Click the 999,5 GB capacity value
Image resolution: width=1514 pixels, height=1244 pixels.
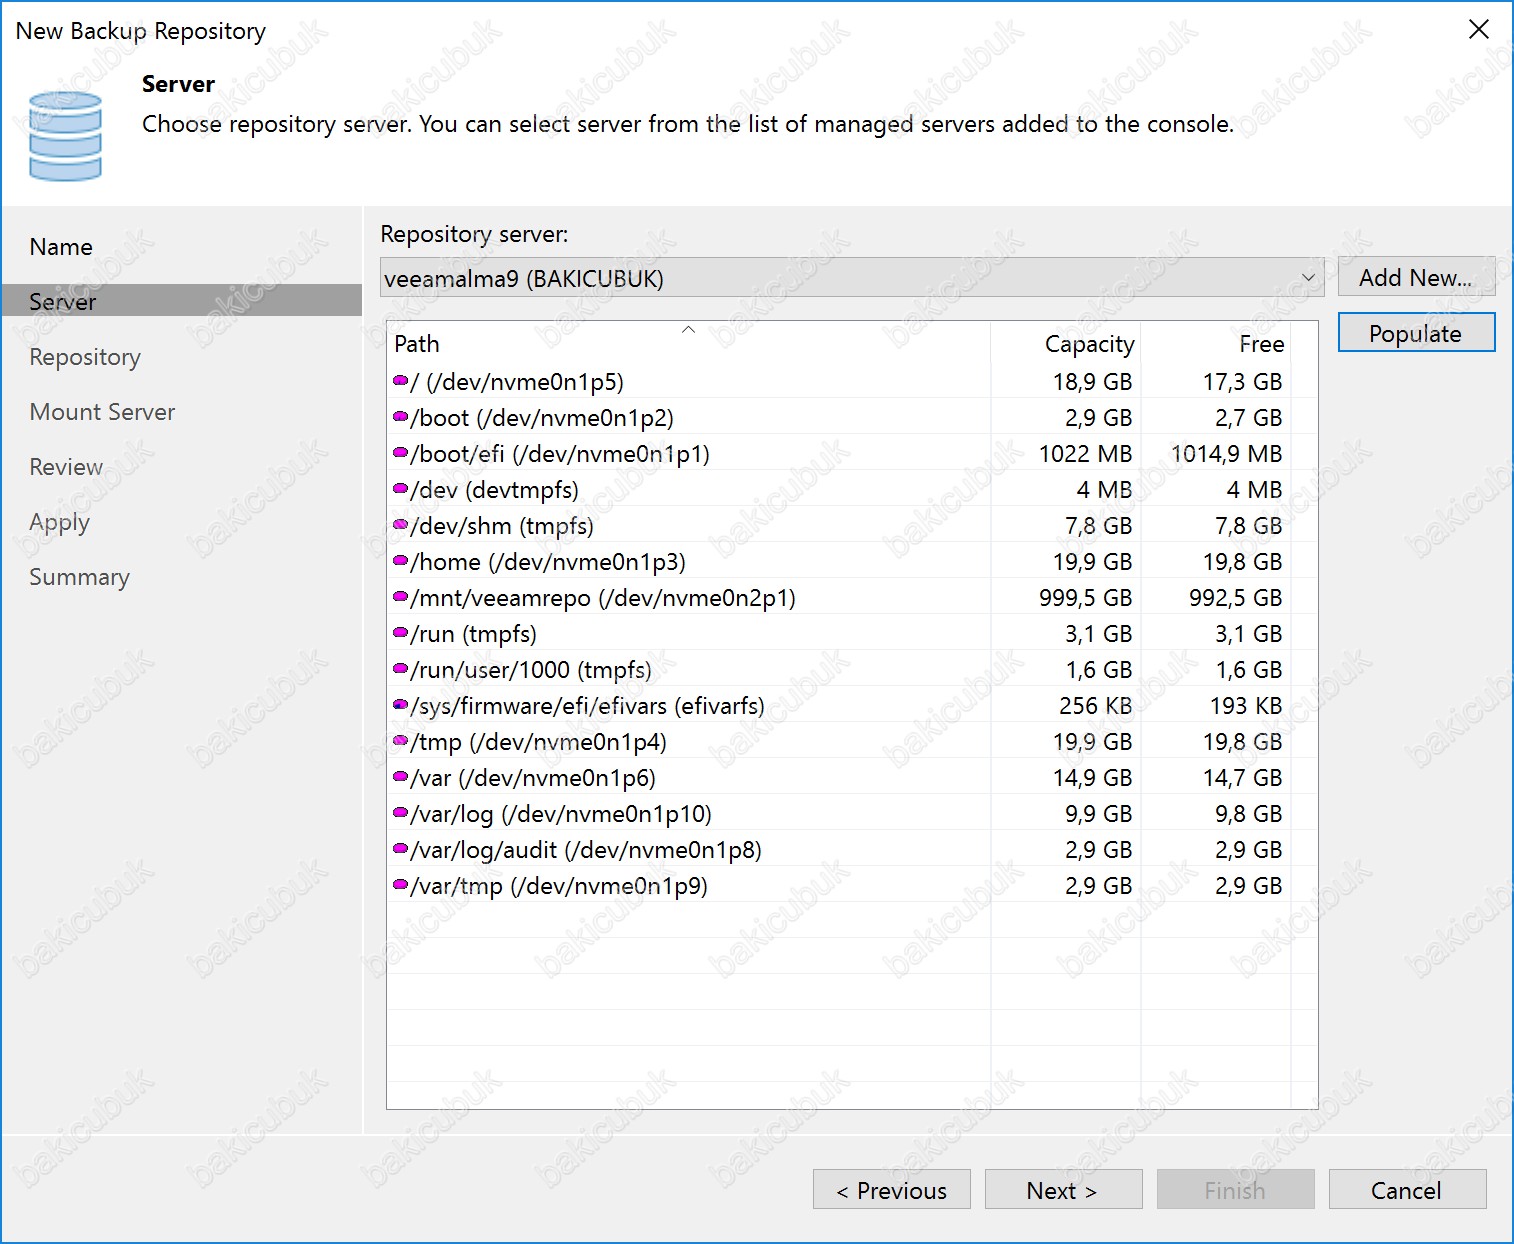(x=1085, y=598)
